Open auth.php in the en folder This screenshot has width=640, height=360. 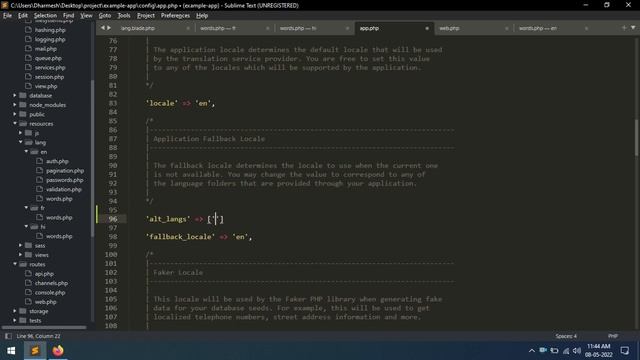(57, 161)
